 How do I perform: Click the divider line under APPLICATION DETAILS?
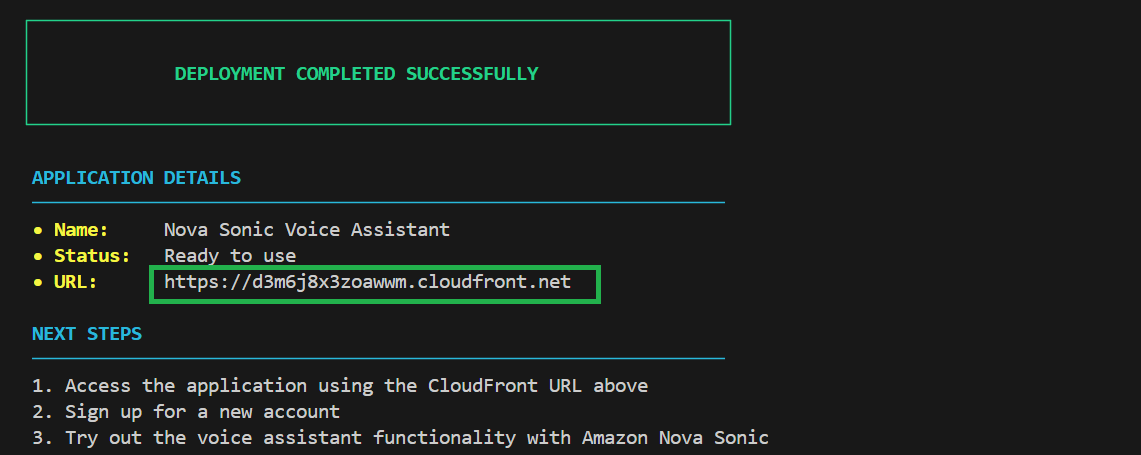click(378, 203)
